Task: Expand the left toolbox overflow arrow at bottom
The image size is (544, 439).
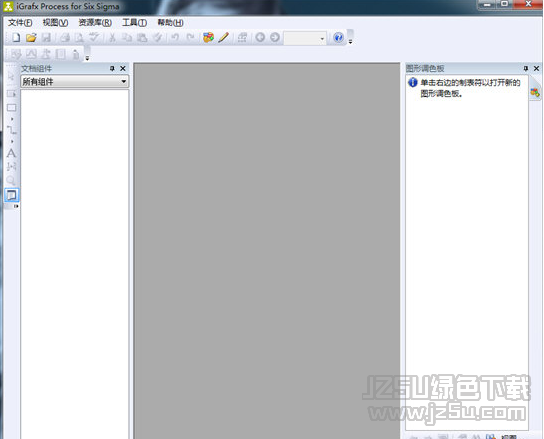Action: pos(16,206)
